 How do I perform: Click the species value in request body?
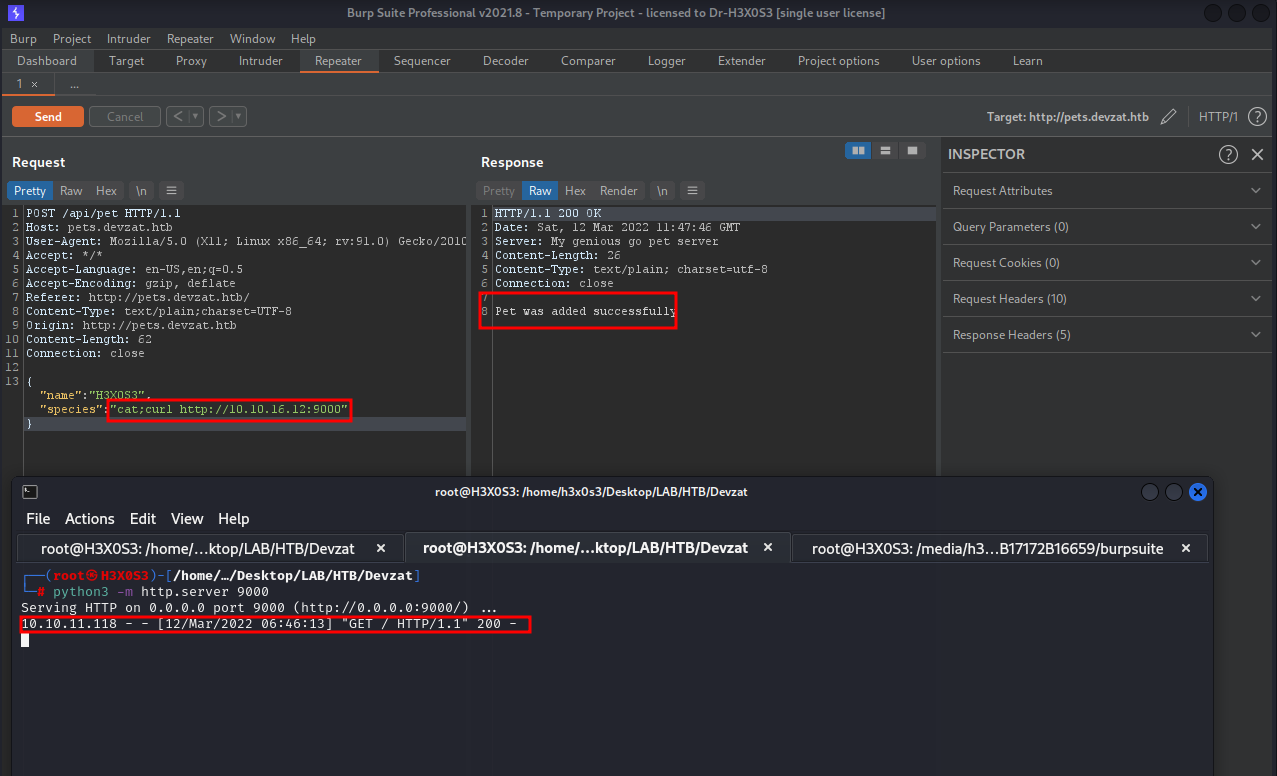point(230,410)
